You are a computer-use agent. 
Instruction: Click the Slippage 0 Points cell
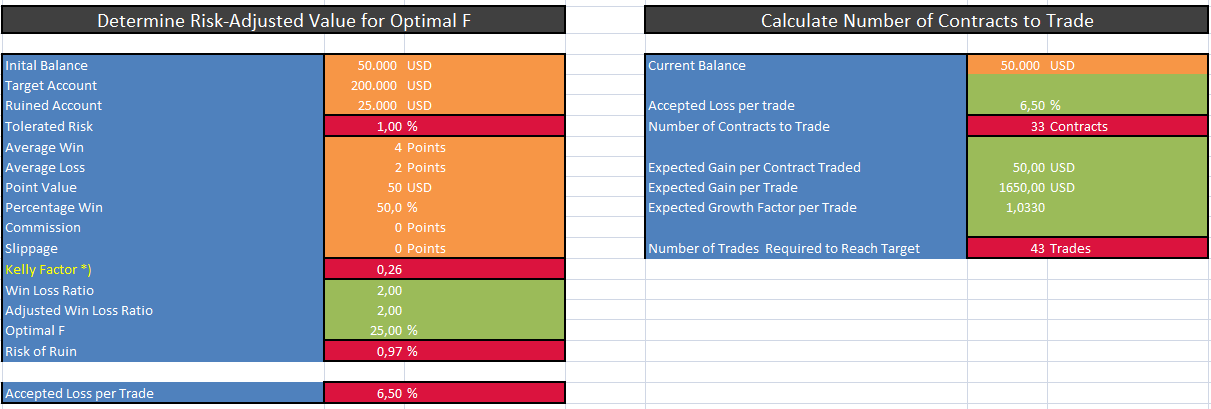pos(444,248)
